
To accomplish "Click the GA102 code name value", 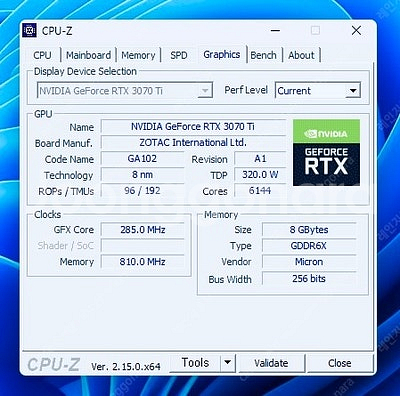I will [x=142, y=159].
